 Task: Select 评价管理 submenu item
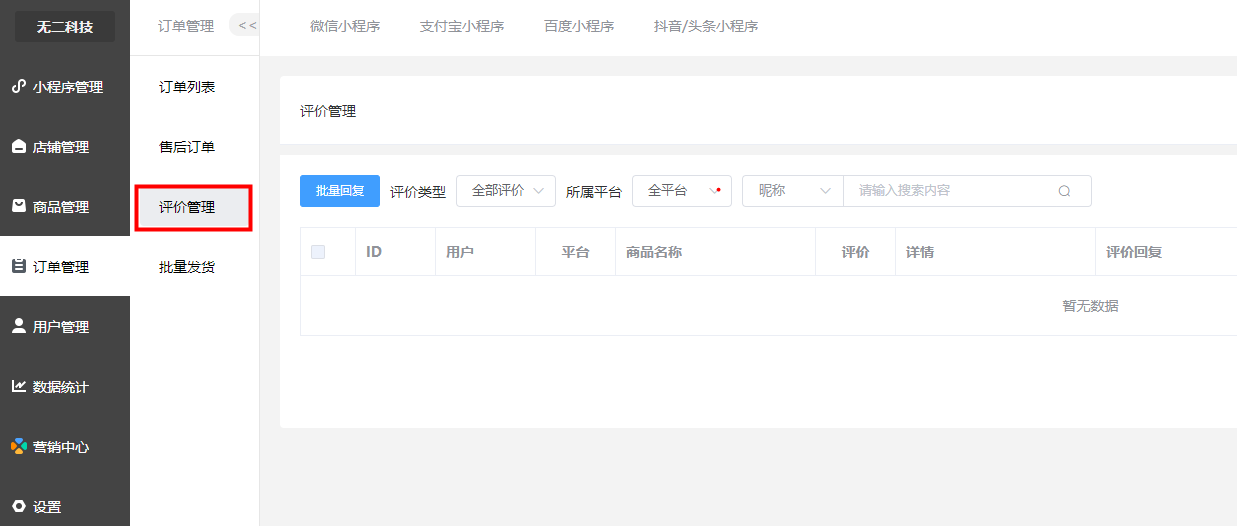click(x=192, y=208)
